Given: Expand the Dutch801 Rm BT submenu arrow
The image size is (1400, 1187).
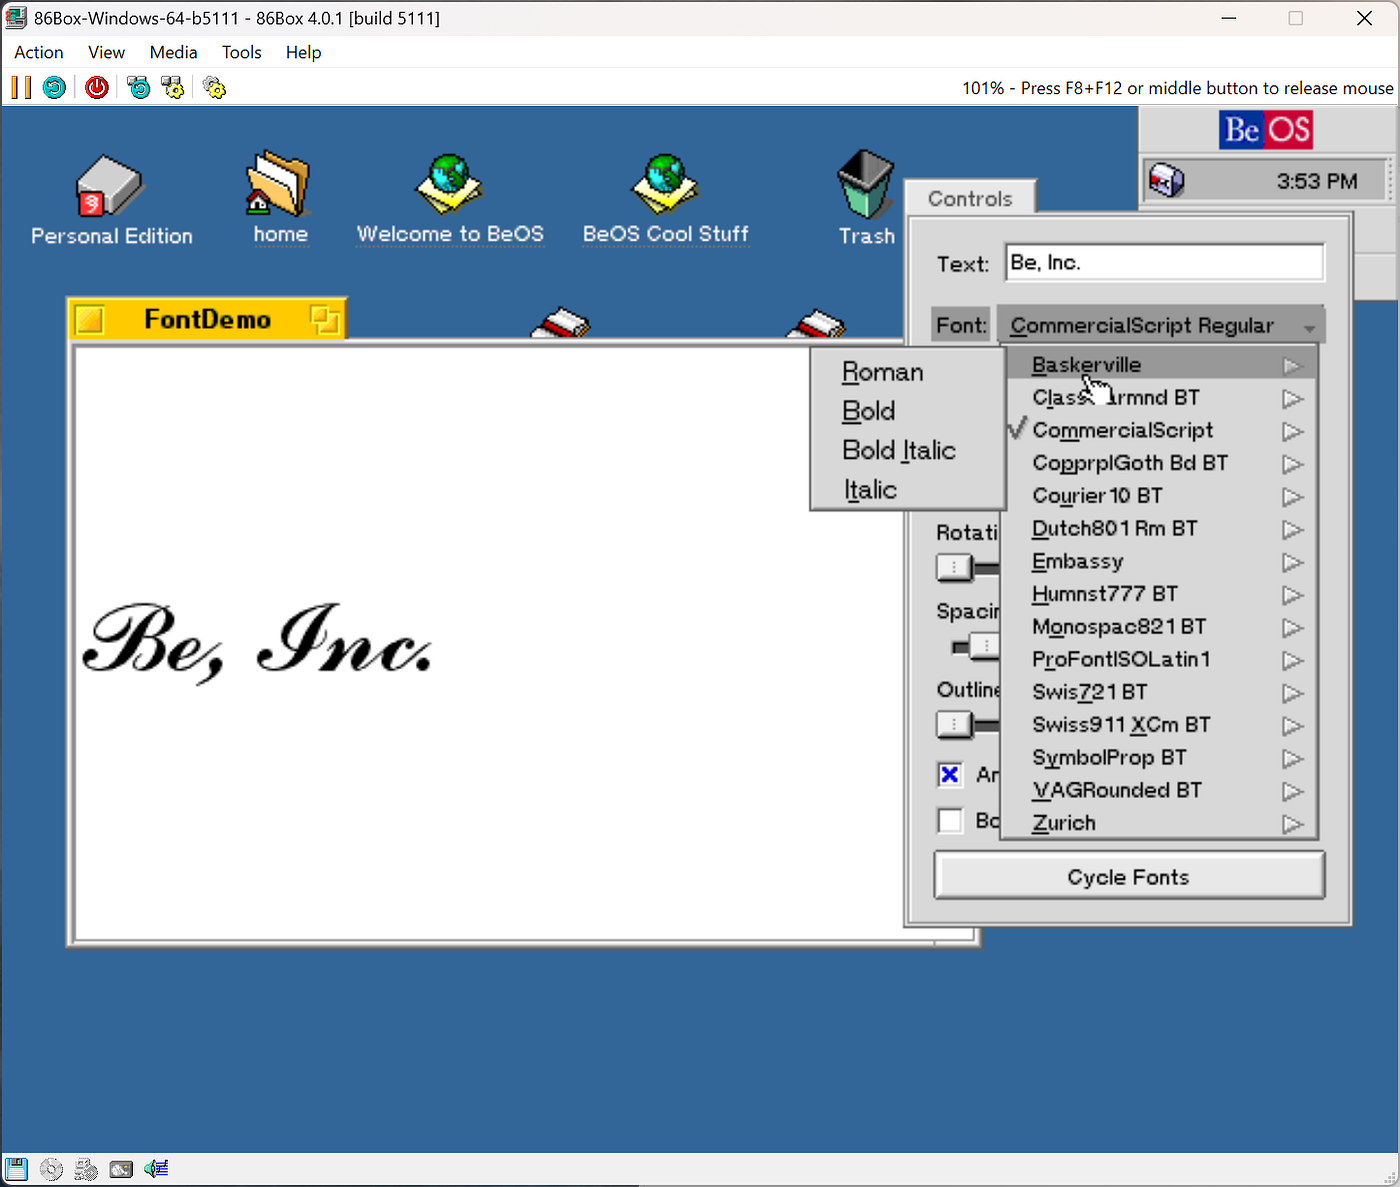Looking at the screenshot, I should point(1293,530).
